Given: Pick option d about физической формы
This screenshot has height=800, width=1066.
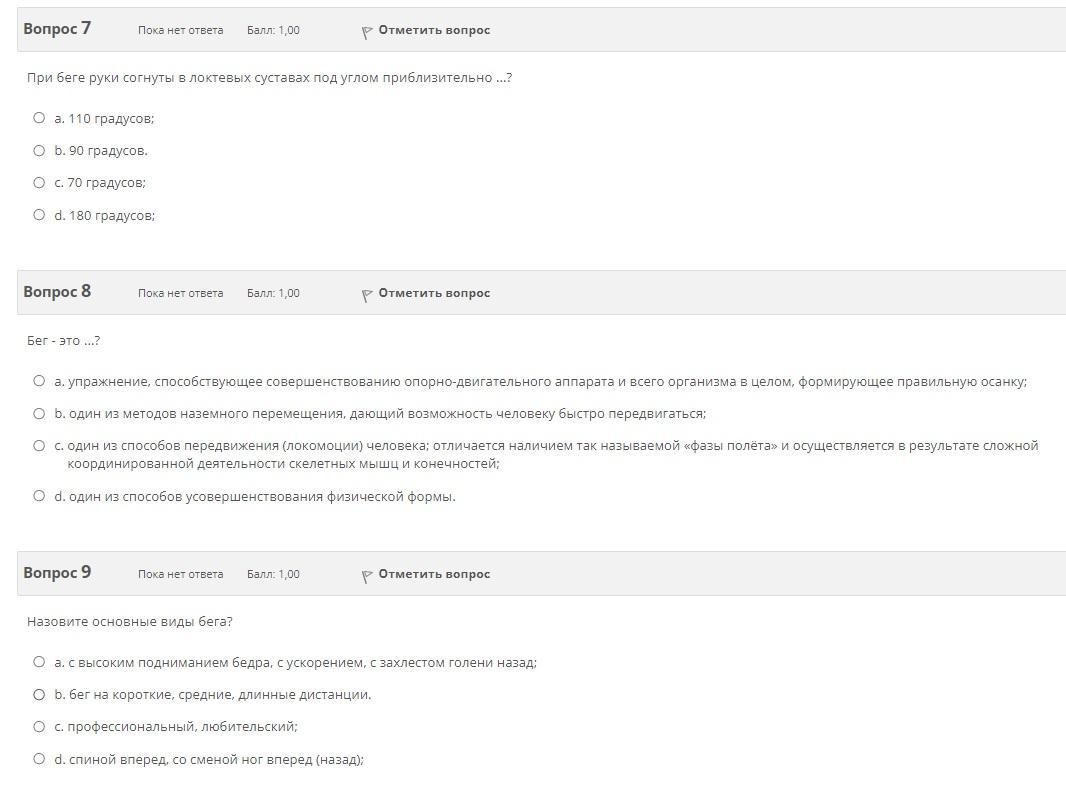Looking at the screenshot, I should pyautogui.click(x=39, y=496).
